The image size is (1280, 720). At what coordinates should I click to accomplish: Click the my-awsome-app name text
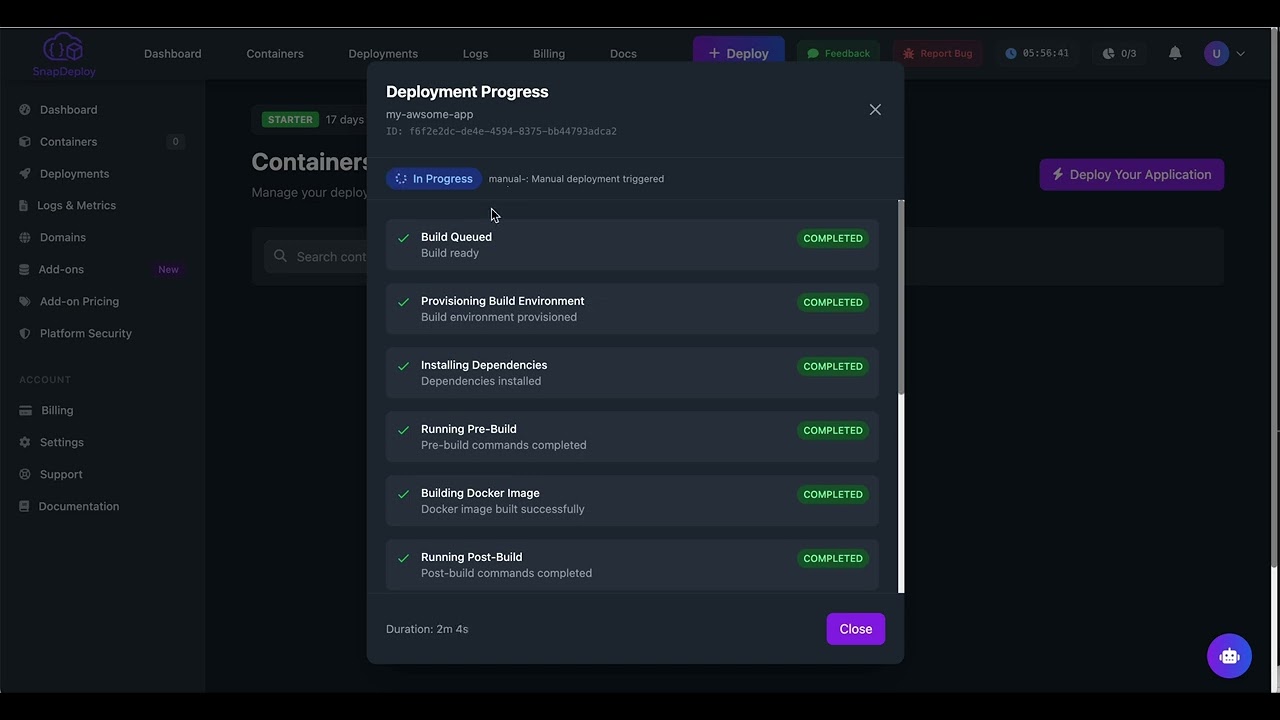430,114
